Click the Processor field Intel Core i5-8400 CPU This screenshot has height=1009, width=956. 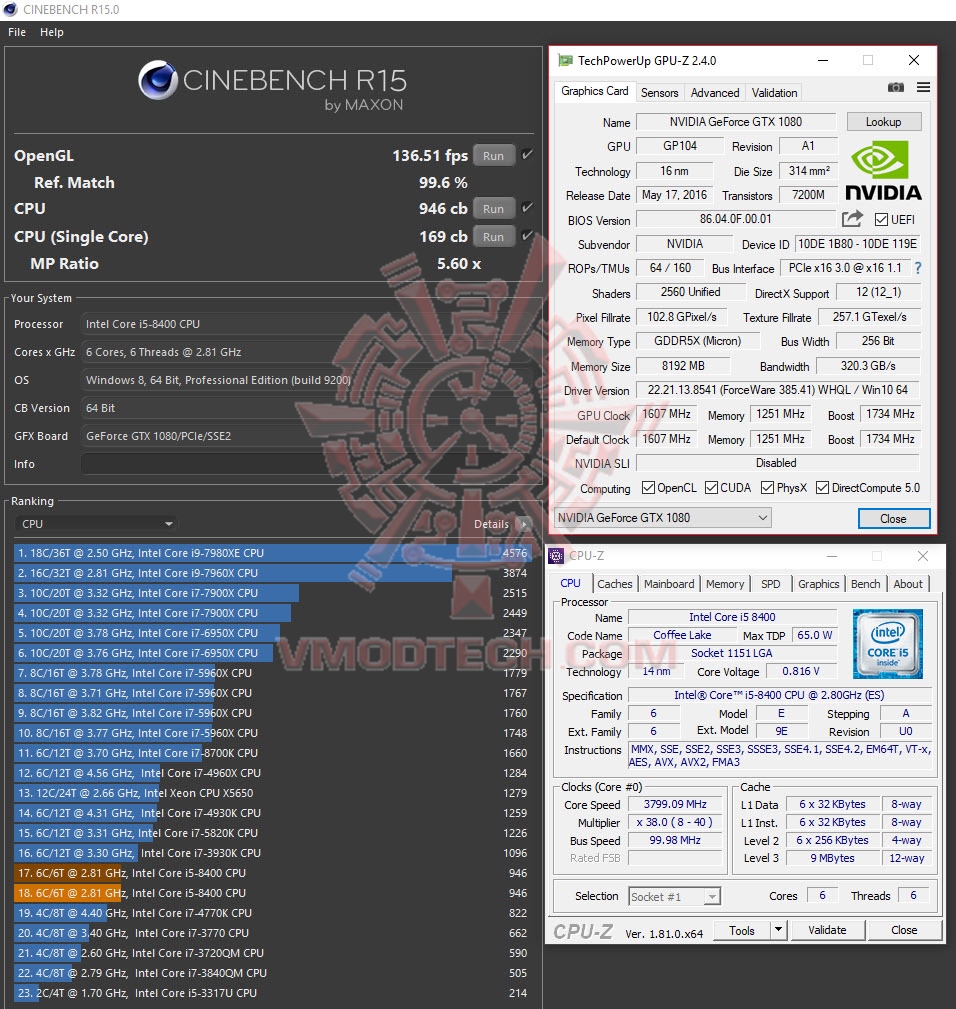pos(306,324)
